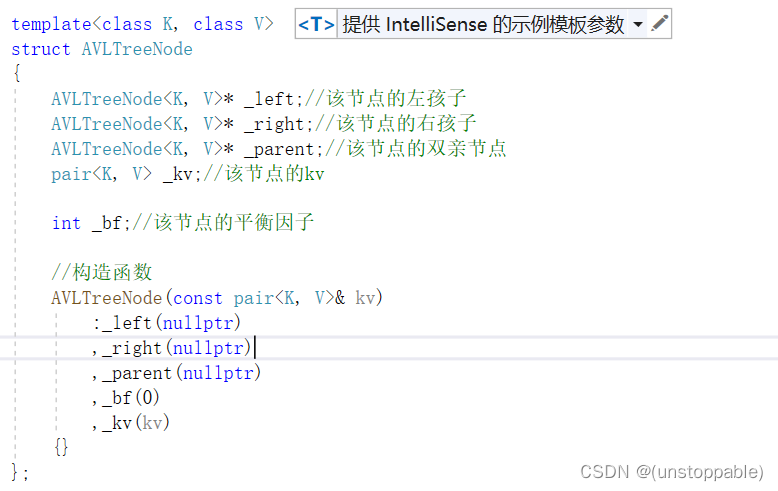The image size is (778, 491).
Task: Expand the IntelliSense template arguments dropdown arrow
Action: (x=638, y=25)
